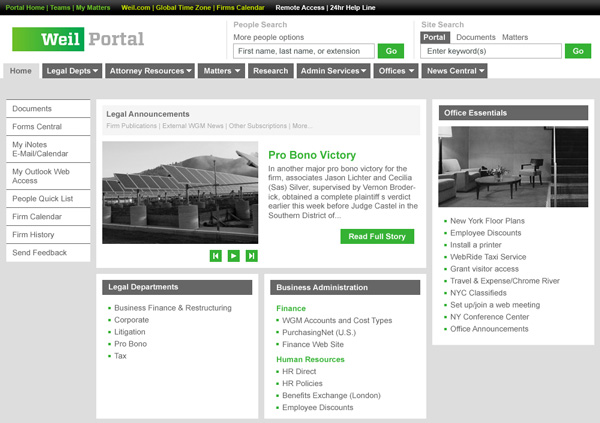Open Tax department link
This screenshot has height=423, width=600.
(120, 356)
